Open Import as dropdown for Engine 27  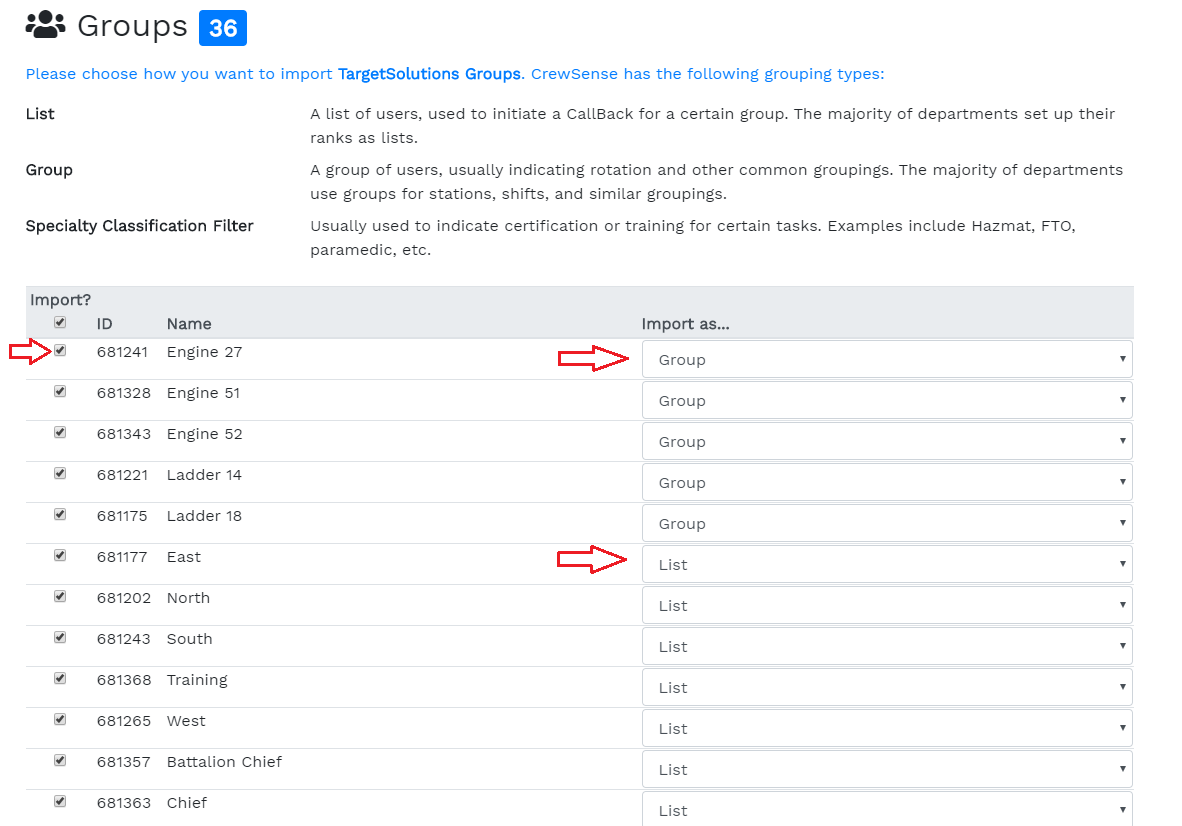(887, 359)
